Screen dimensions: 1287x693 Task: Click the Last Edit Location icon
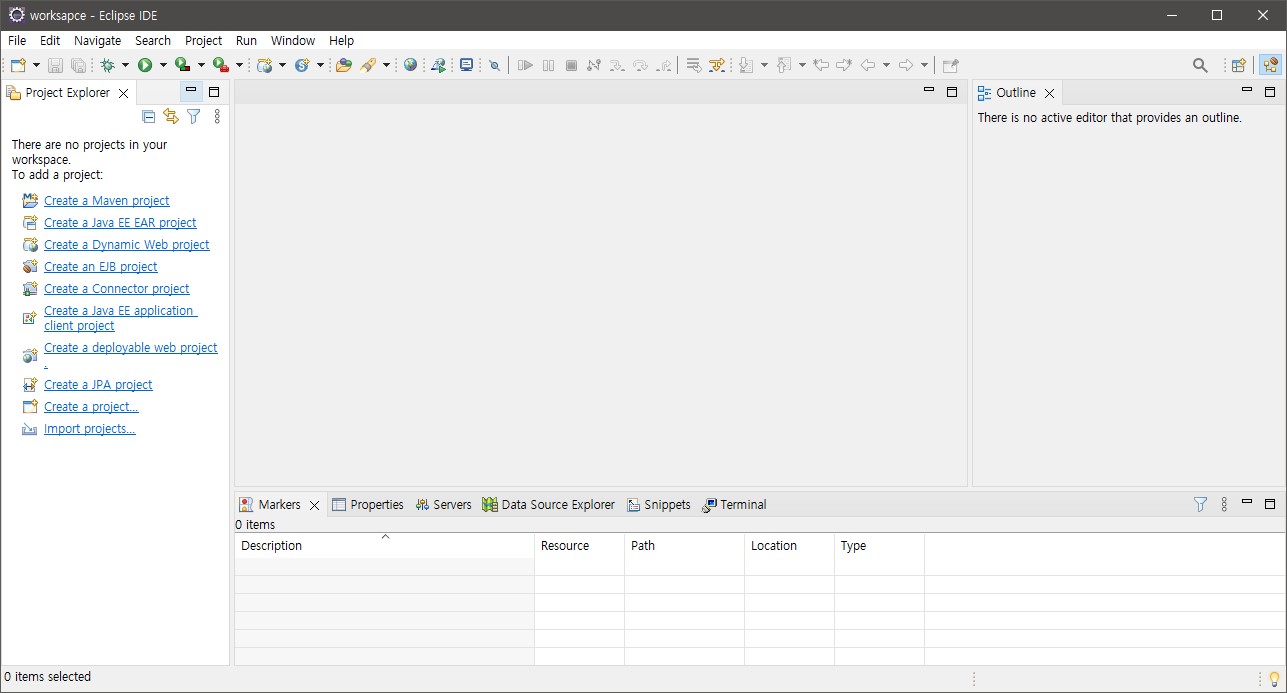(821, 65)
